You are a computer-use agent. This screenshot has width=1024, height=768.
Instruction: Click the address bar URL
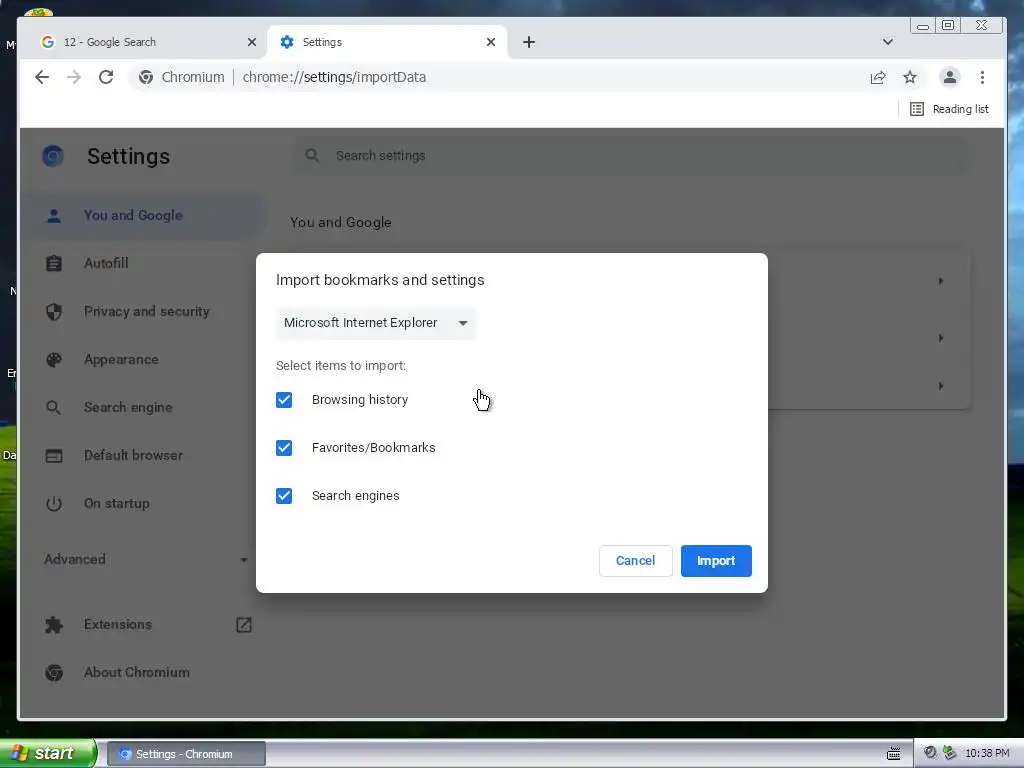tap(334, 77)
